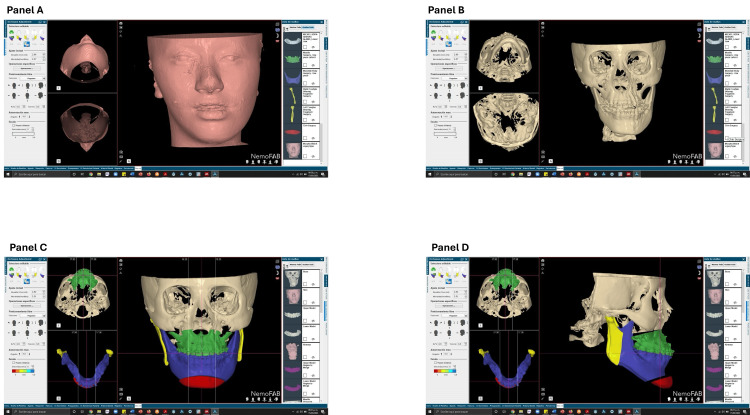
Task: Tick the skin face layer checkbox in Panel D
Action: (x=727, y=302)
